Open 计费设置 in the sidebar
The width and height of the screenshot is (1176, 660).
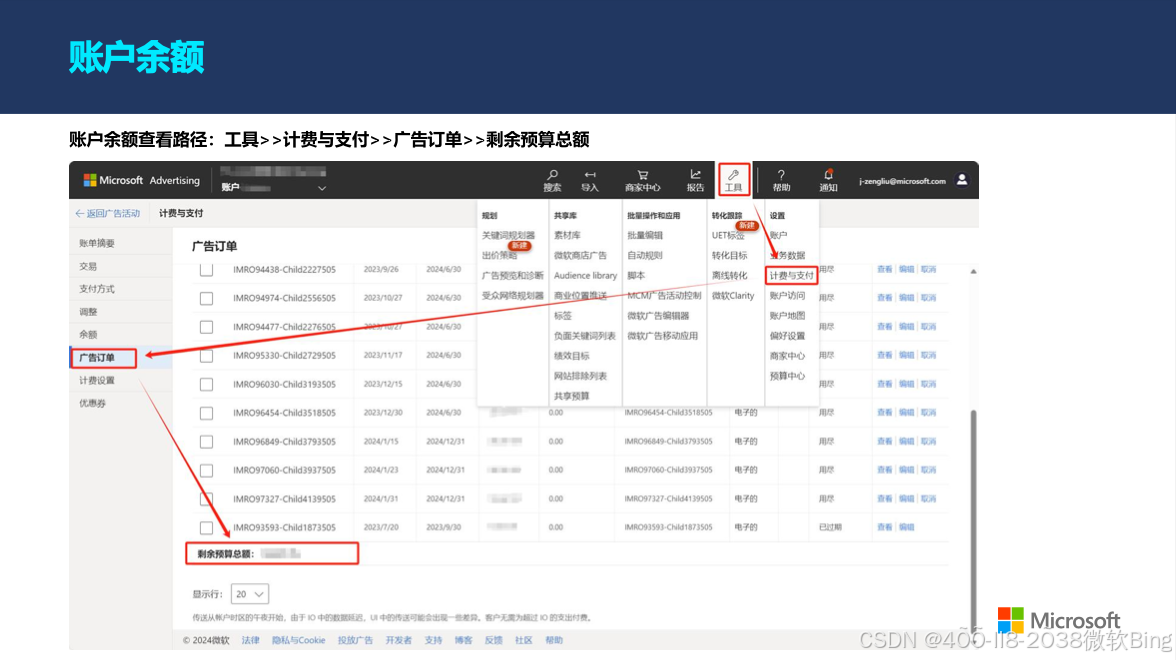[x=97, y=380]
